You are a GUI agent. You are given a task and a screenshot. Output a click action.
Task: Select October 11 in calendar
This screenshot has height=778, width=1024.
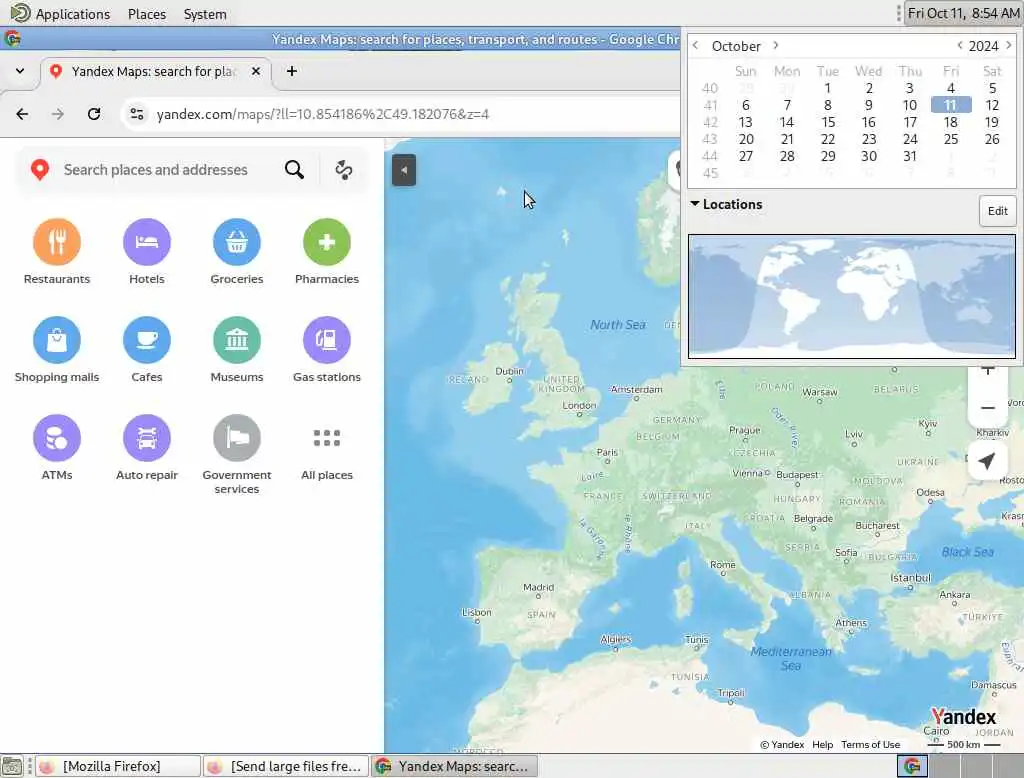pyautogui.click(x=950, y=105)
